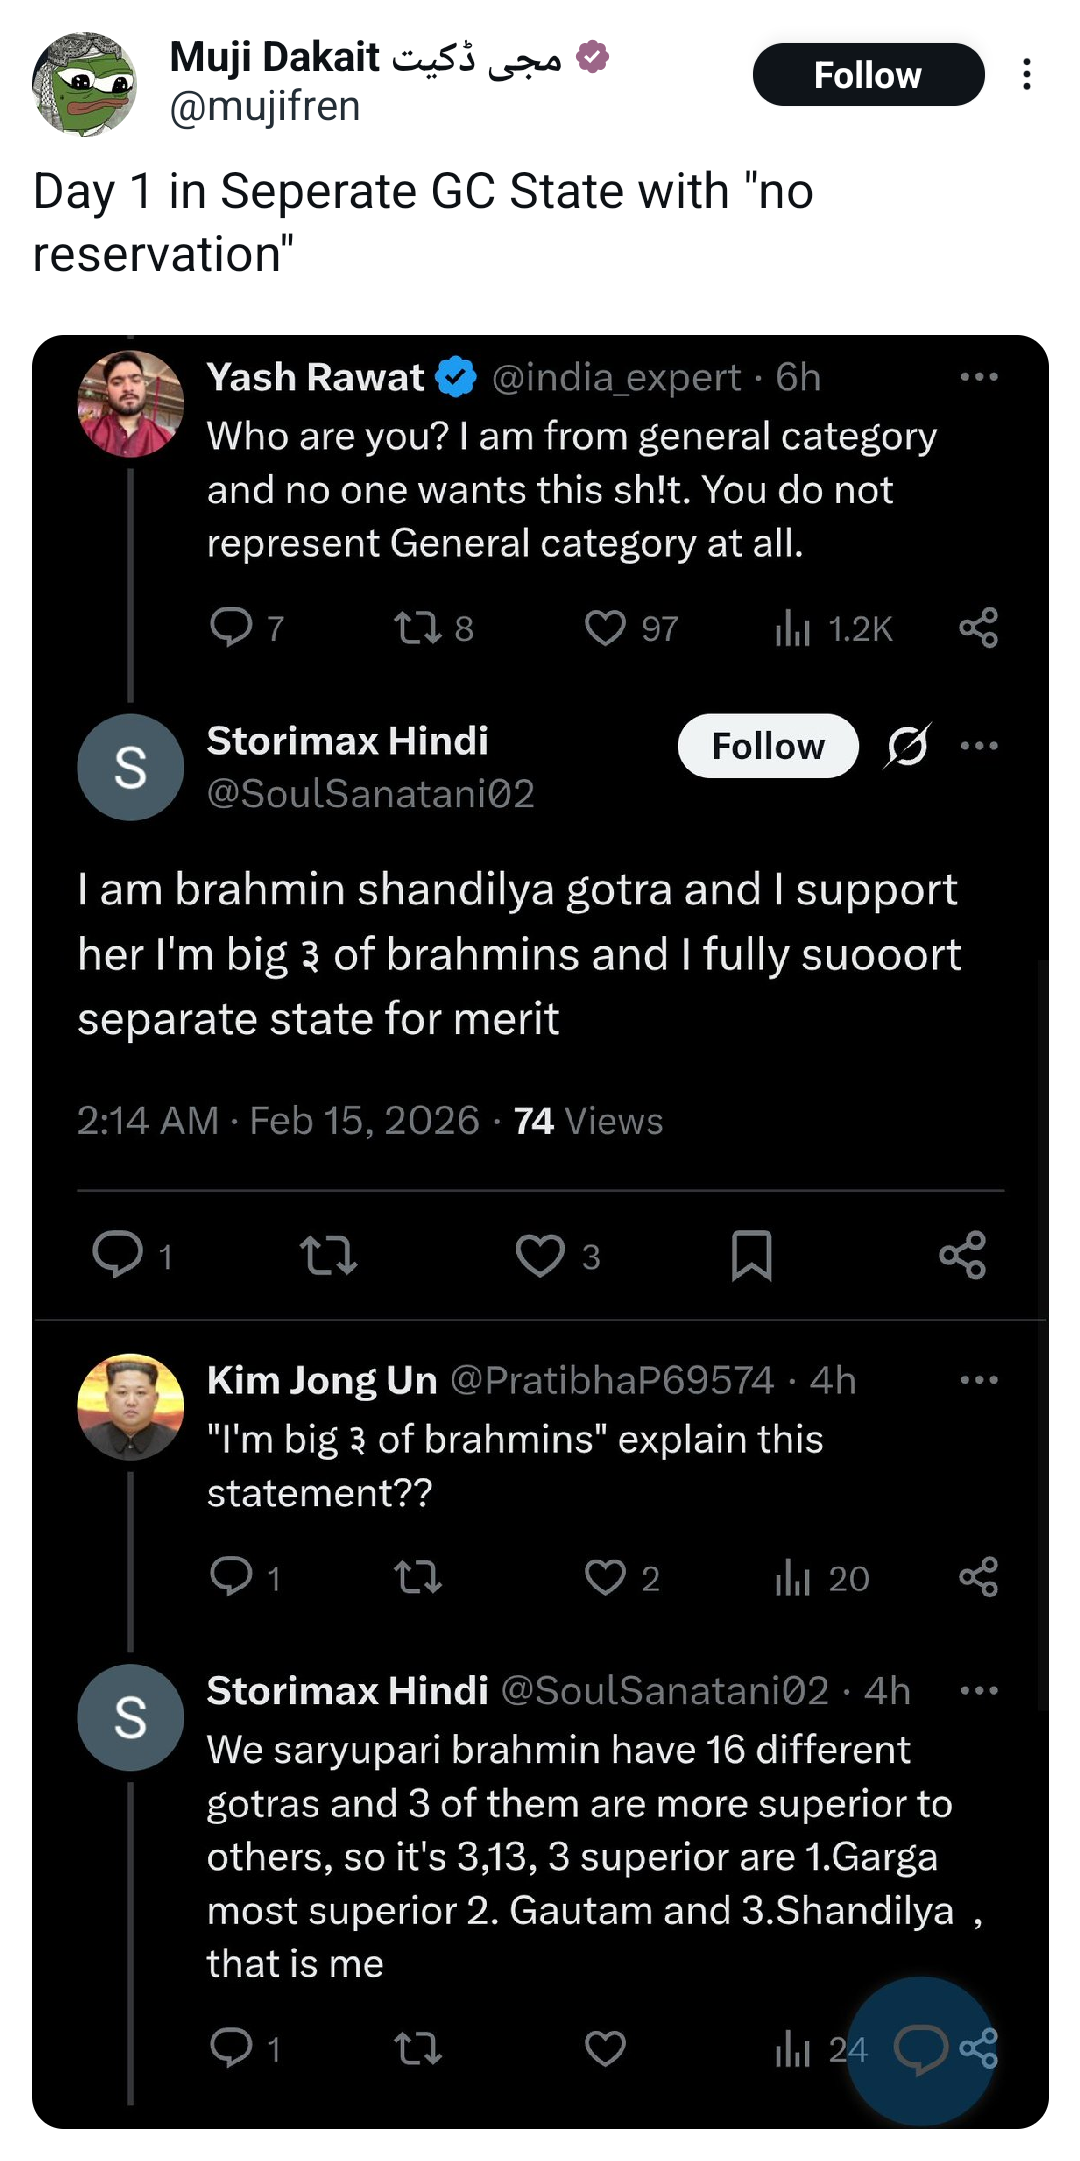1080x2161 pixels.
Task: Reply to Yash Rawat's tweet
Action: (231, 628)
